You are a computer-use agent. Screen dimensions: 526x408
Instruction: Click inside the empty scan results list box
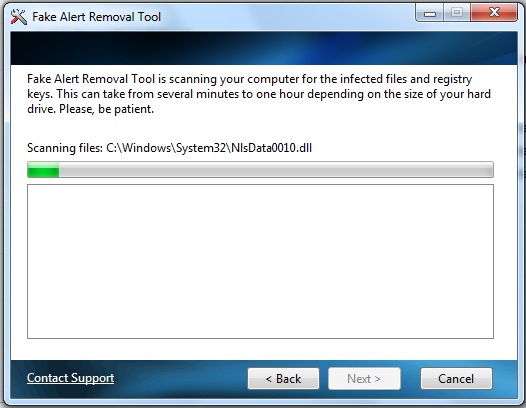tap(260, 261)
